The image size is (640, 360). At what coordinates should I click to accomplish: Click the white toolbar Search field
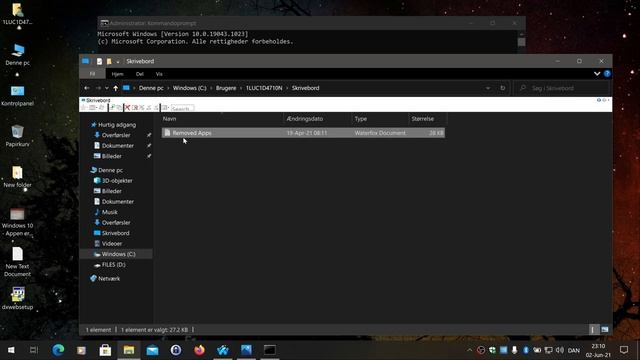[x=182, y=108]
